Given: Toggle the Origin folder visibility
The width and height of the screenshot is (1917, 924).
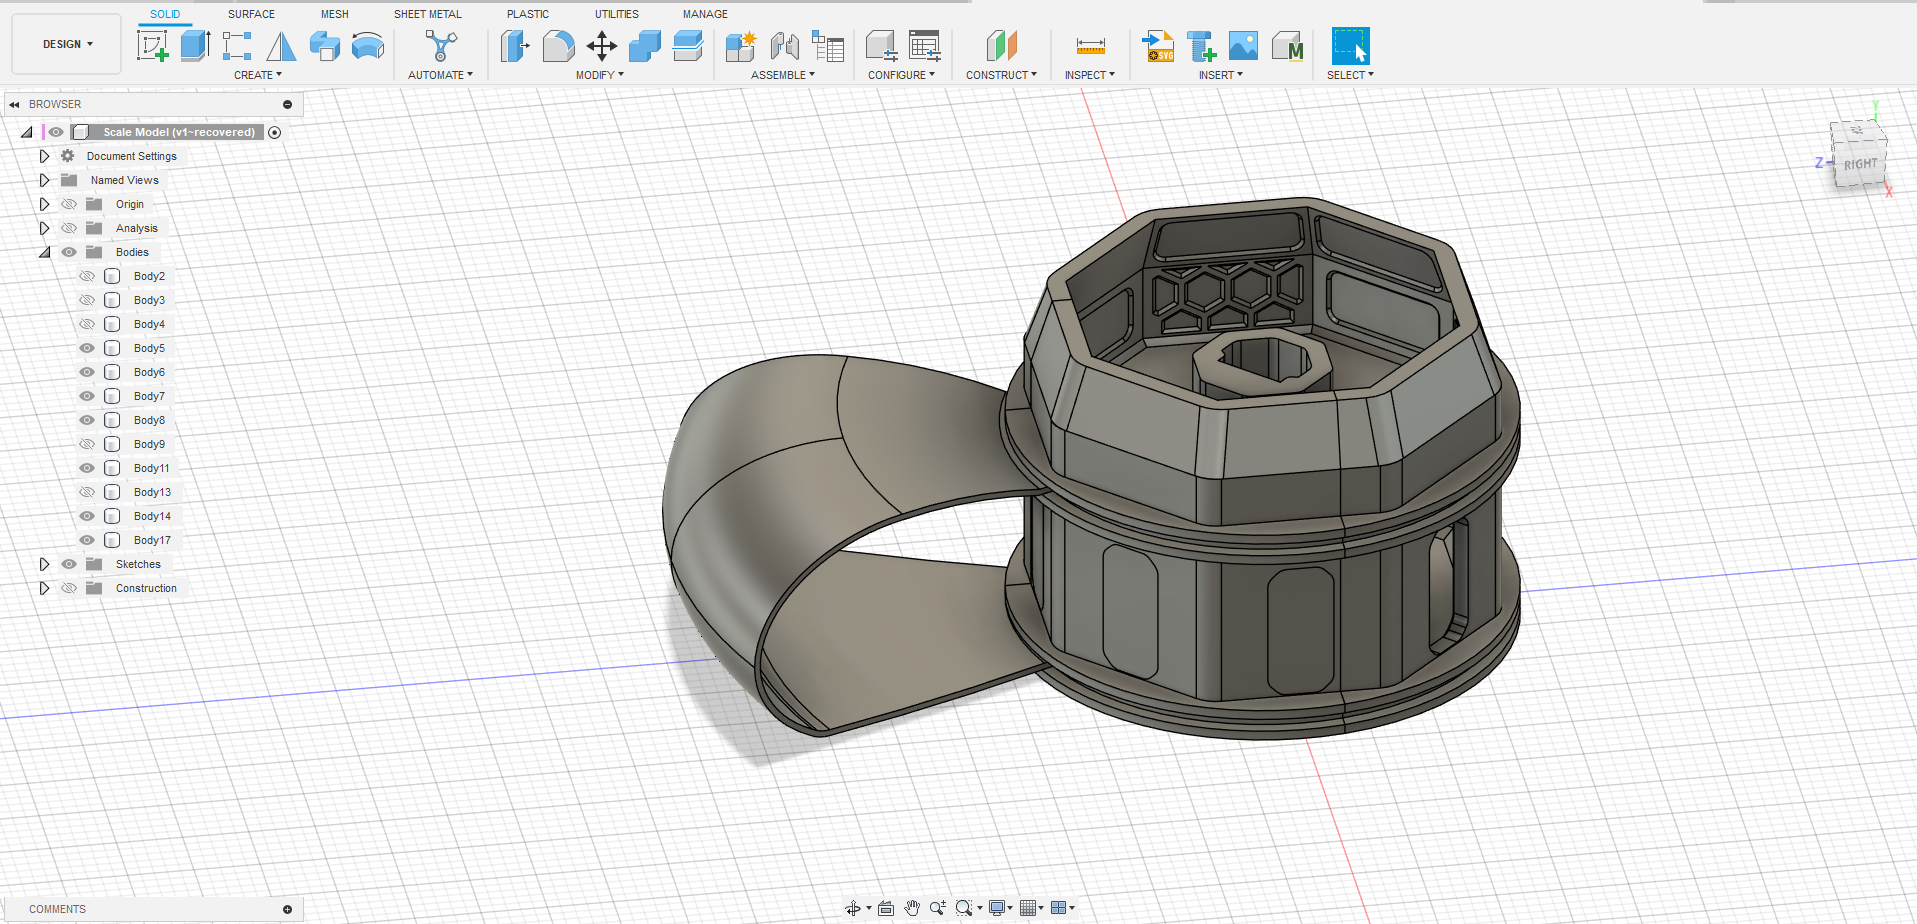Looking at the screenshot, I should (69, 204).
